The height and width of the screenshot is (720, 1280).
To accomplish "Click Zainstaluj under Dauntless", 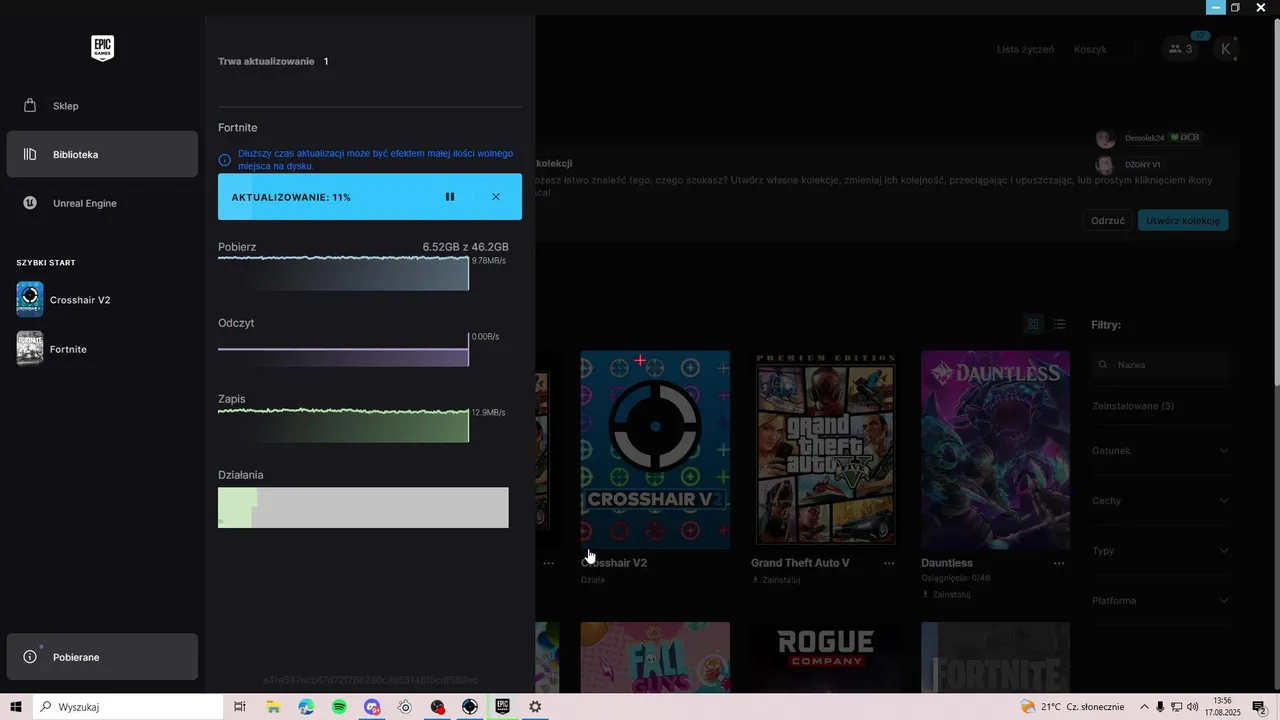I will tap(946, 594).
